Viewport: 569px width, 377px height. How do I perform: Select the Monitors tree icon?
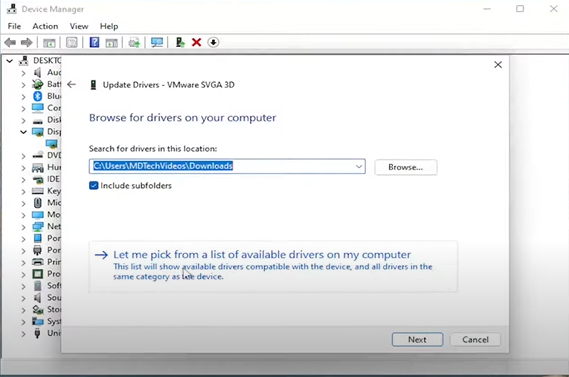(x=37, y=215)
